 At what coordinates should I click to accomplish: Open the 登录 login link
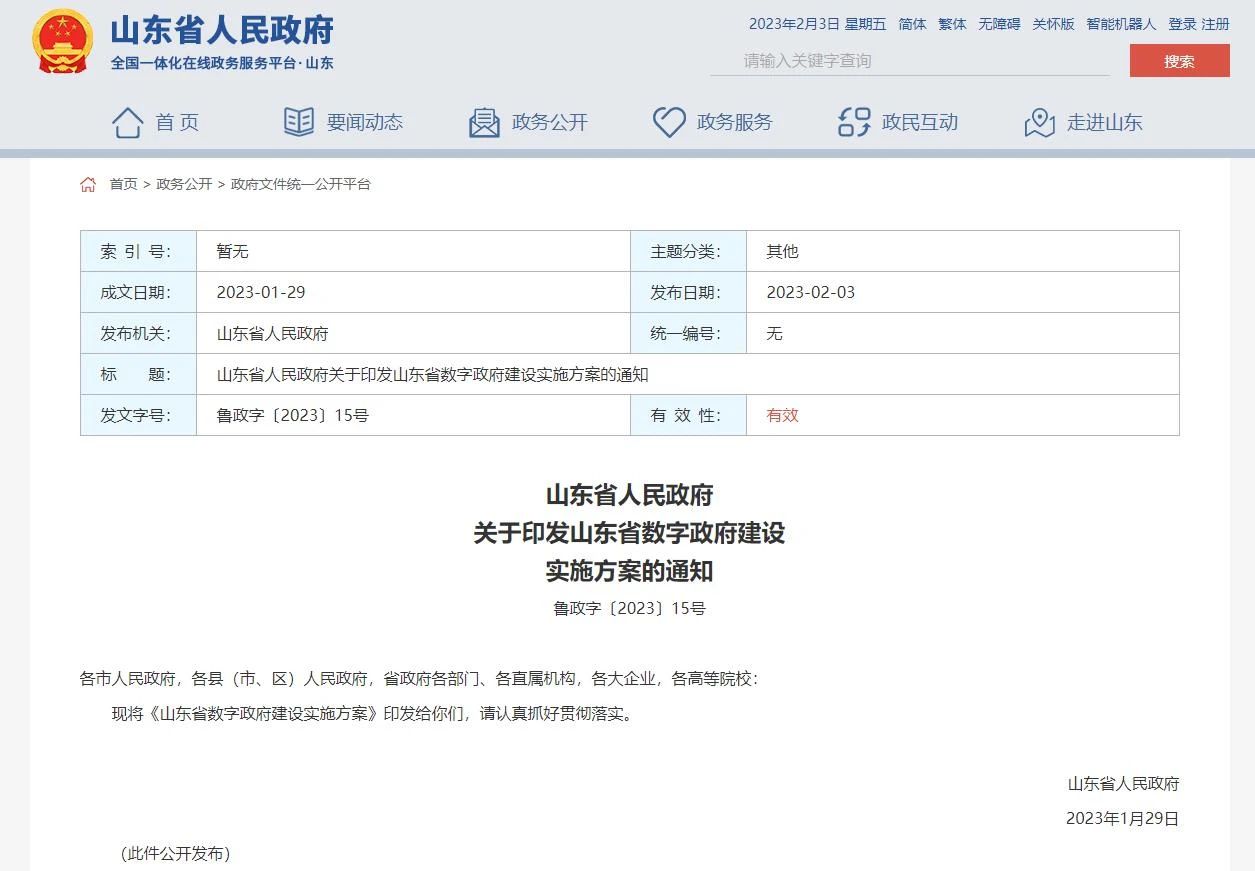[x=1182, y=24]
